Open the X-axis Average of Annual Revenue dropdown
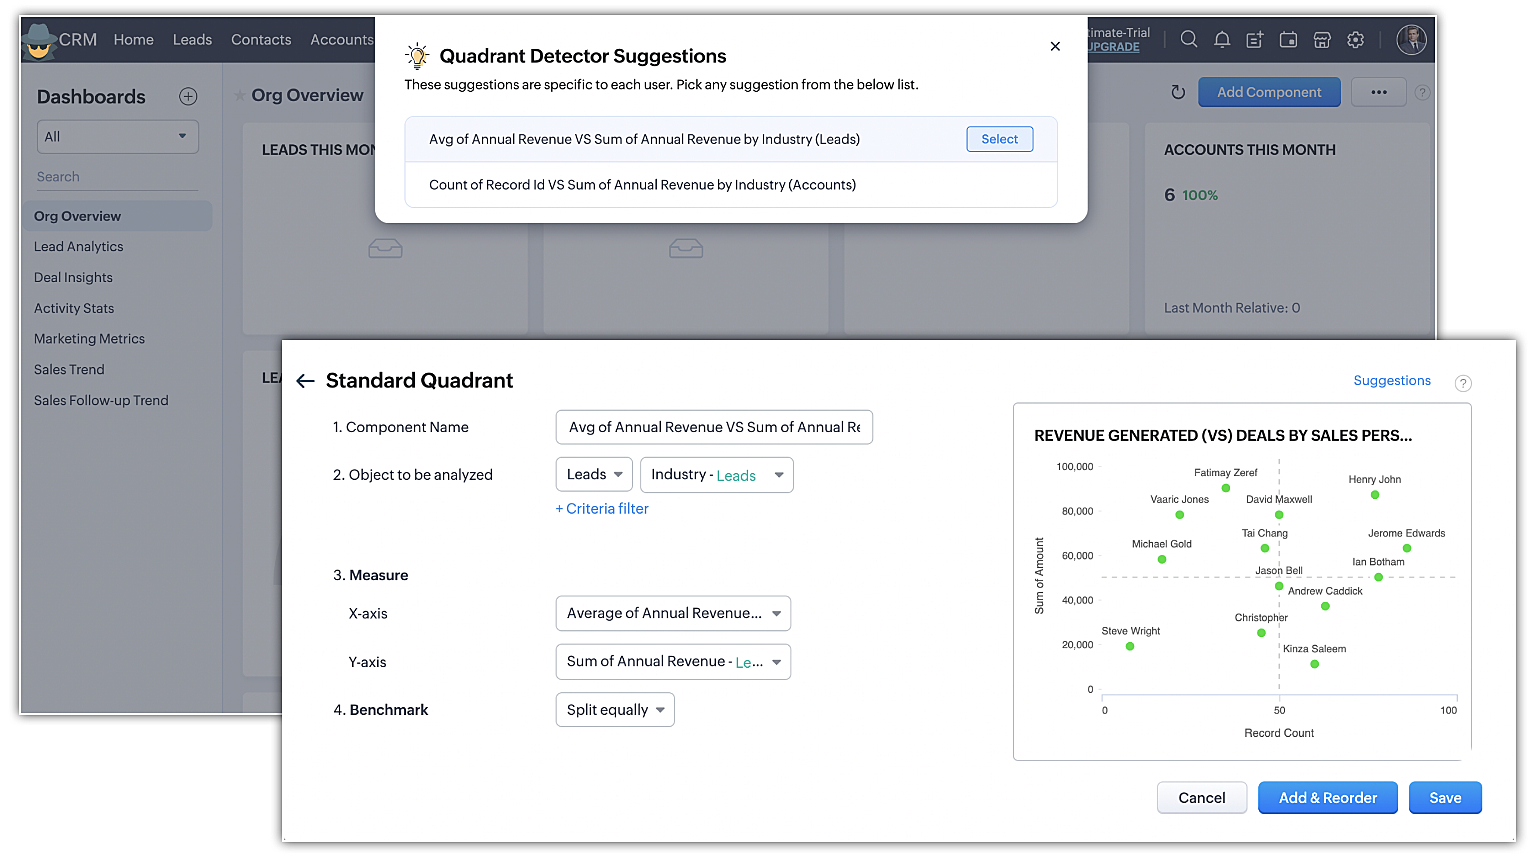 pos(673,613)
